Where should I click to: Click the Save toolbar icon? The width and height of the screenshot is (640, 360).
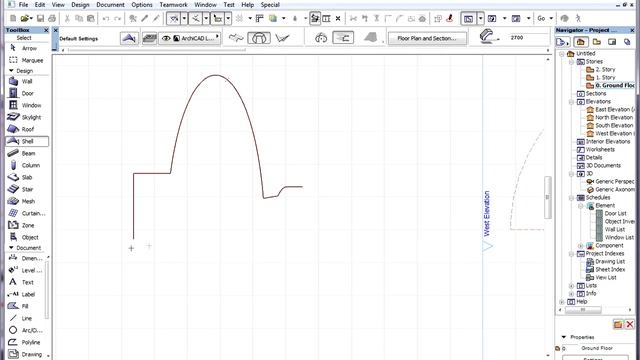tap(40, 18)
